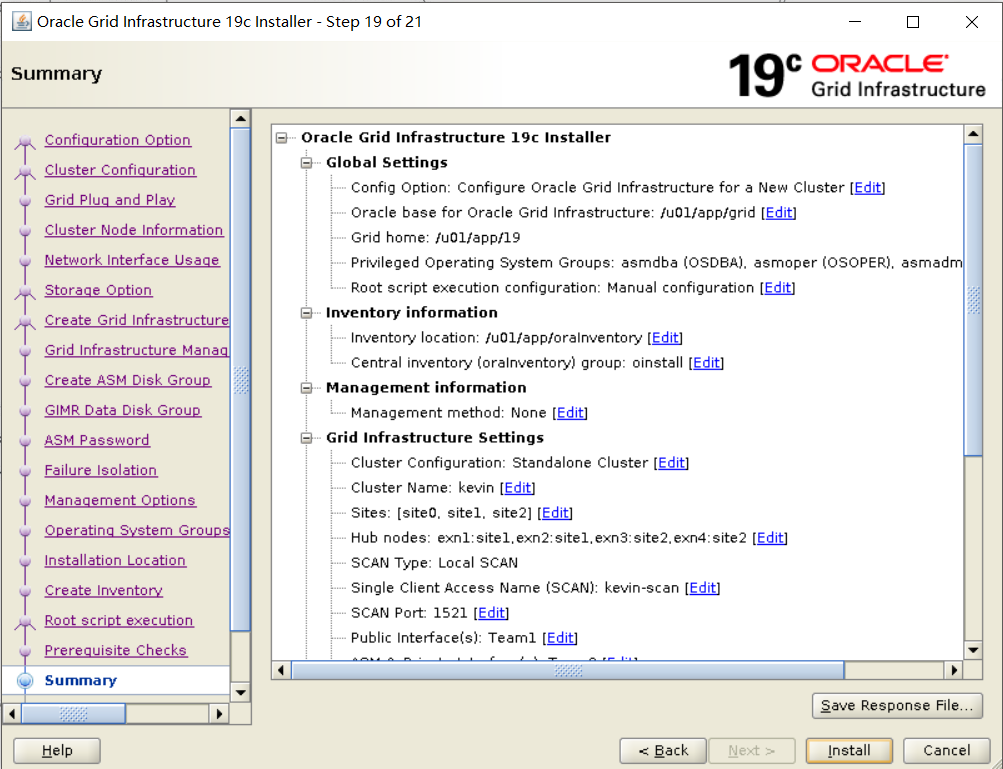
Task: Edit the Cluster Name kevin
Action: [517, 488]
